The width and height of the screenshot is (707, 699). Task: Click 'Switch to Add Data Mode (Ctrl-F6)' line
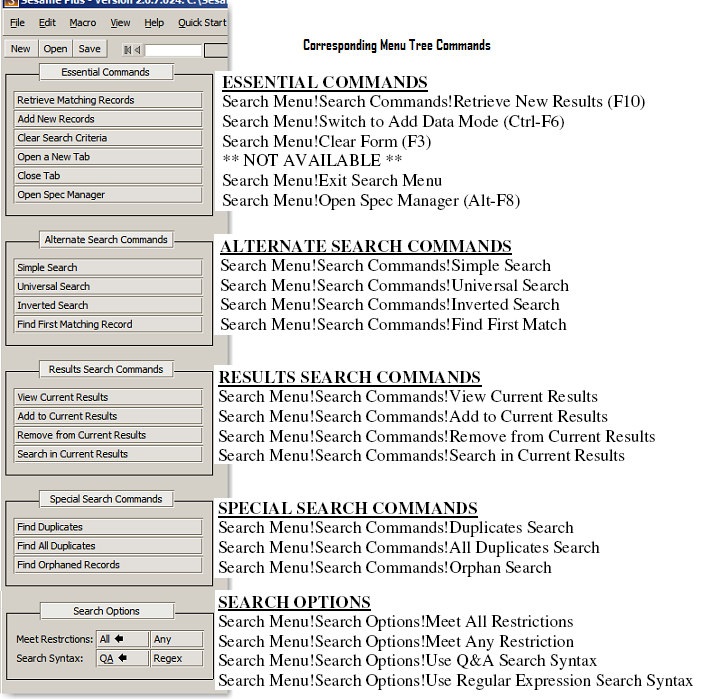coord(393,122)
